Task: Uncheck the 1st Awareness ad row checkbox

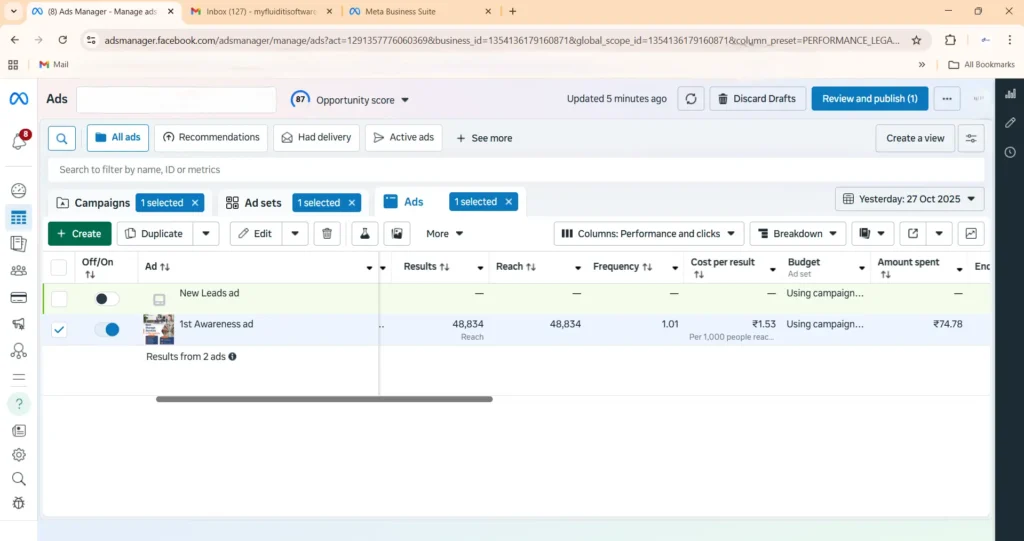Action: (x=59, y=330)
